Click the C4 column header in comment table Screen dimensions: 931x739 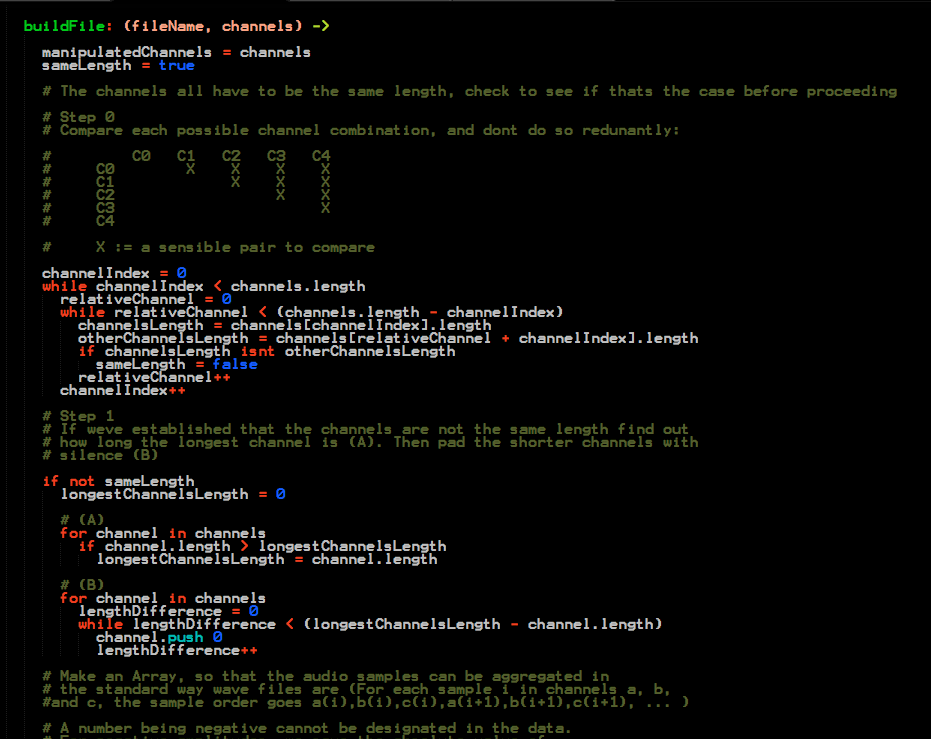pos(320,156)
